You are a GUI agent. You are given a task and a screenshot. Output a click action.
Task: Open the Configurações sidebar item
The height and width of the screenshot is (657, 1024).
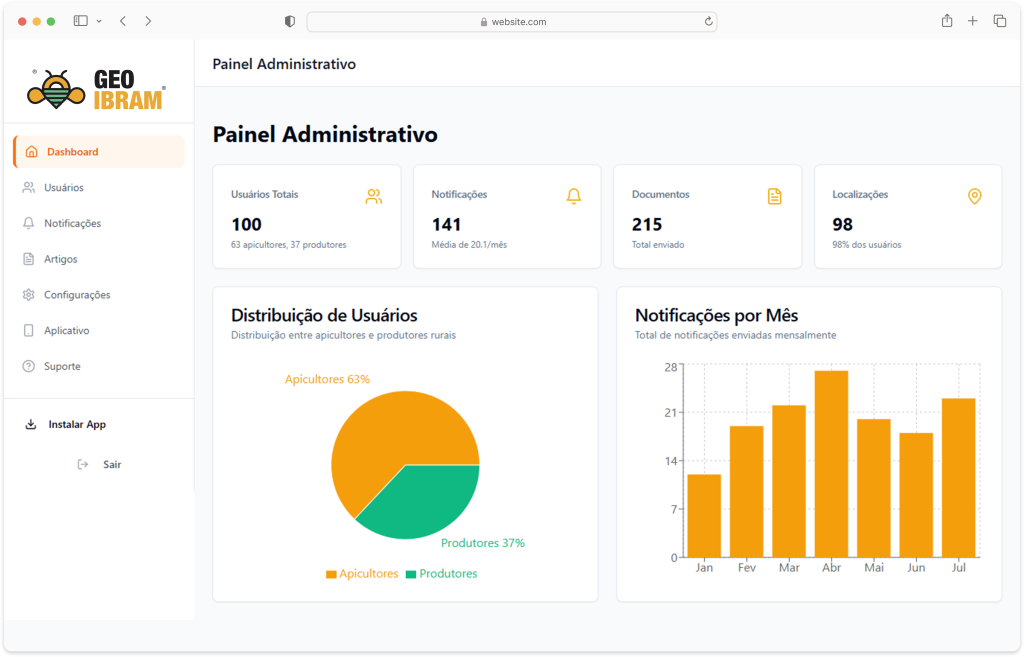pyautogui.click(x=77, y=295)
